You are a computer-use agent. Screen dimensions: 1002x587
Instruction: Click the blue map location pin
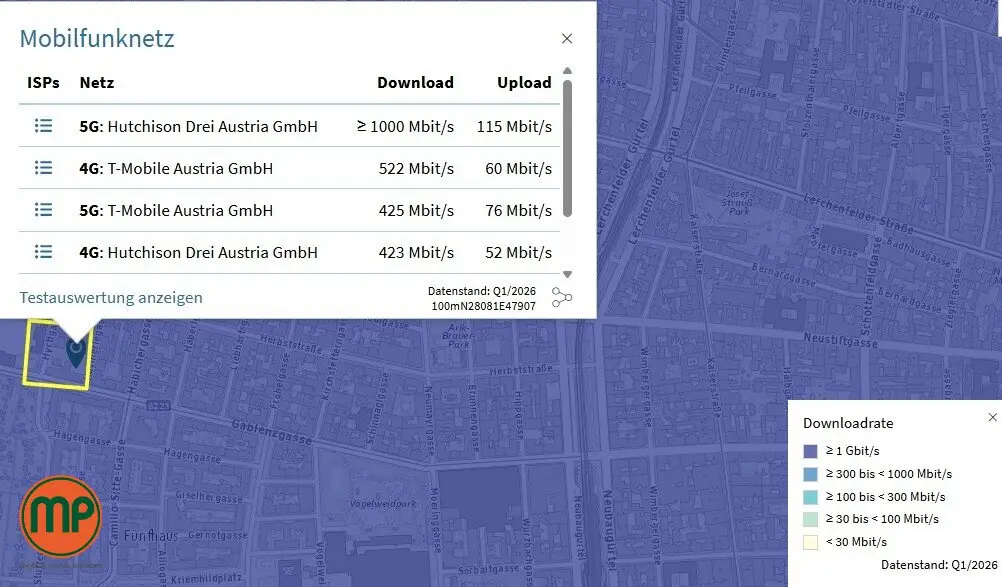(x=76, y=353)
